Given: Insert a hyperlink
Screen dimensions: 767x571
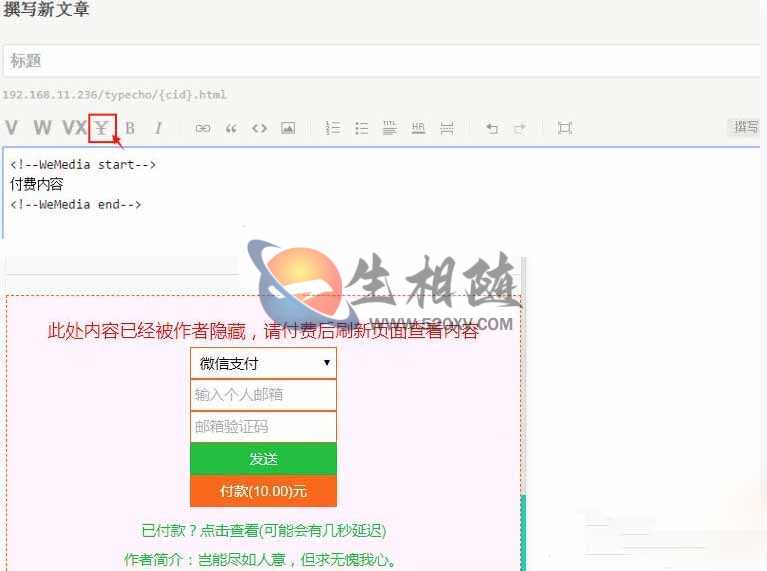Looking at the screenshot, I should click(203, 128).
